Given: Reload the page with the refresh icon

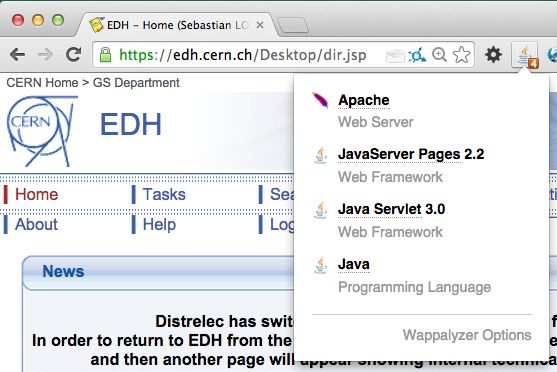Looking at the screenshot, I should 74,54.
